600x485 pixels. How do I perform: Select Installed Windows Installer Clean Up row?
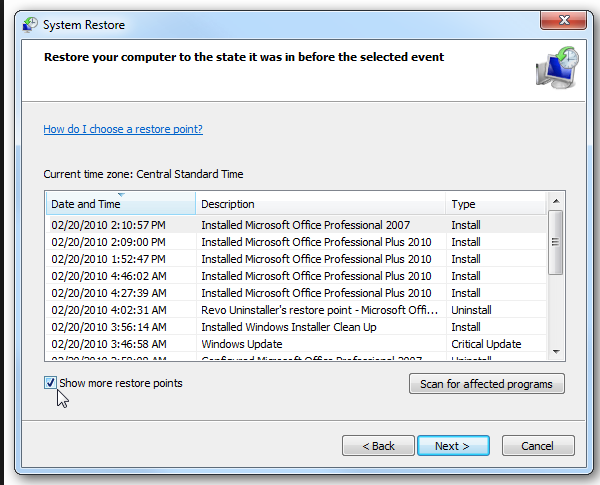point(297,327)
